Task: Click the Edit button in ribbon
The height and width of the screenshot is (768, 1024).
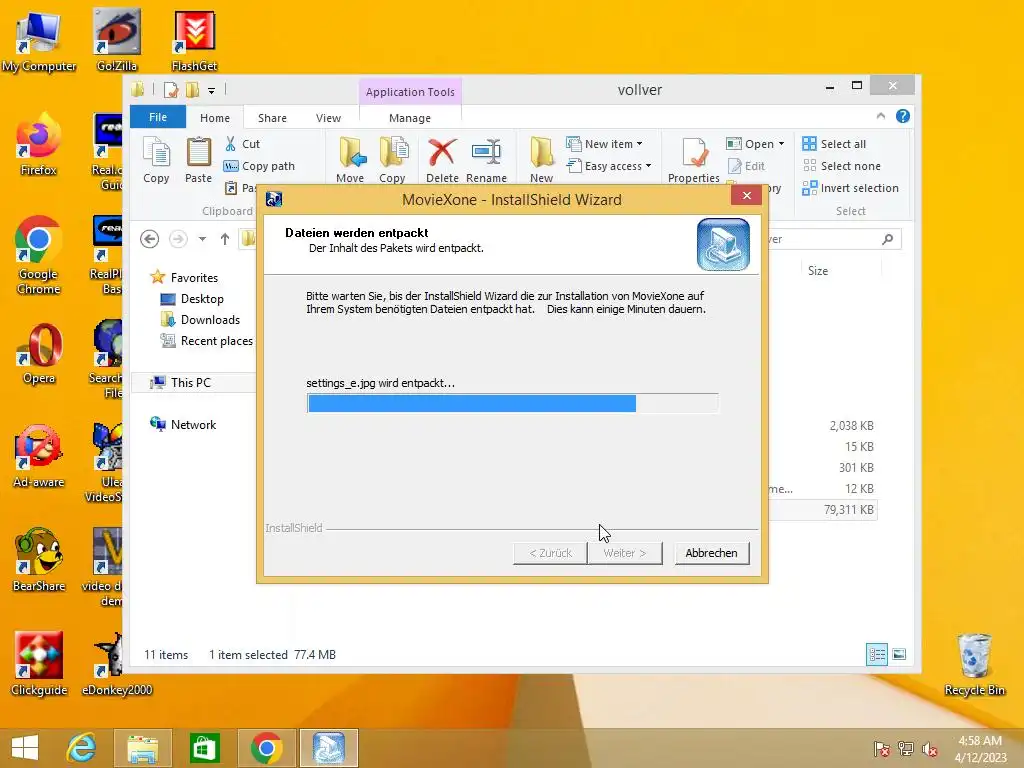Action: [x=746, y=166]
